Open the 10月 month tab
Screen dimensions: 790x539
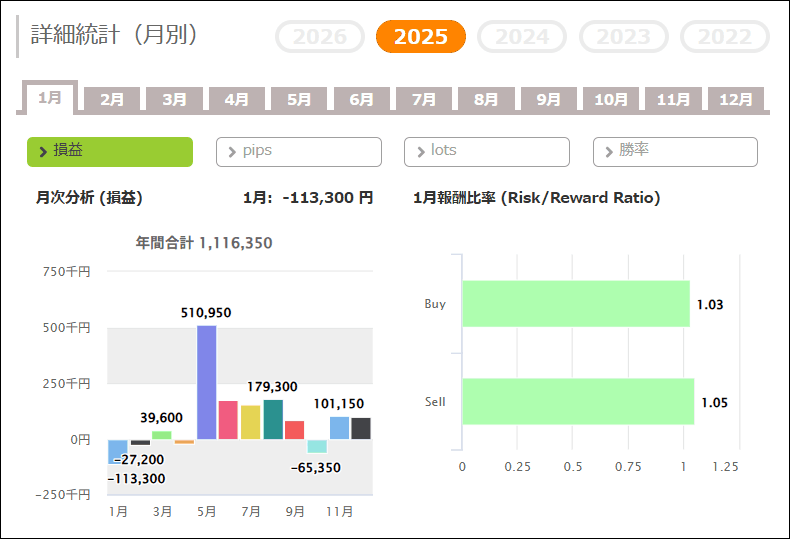[611, 99]
